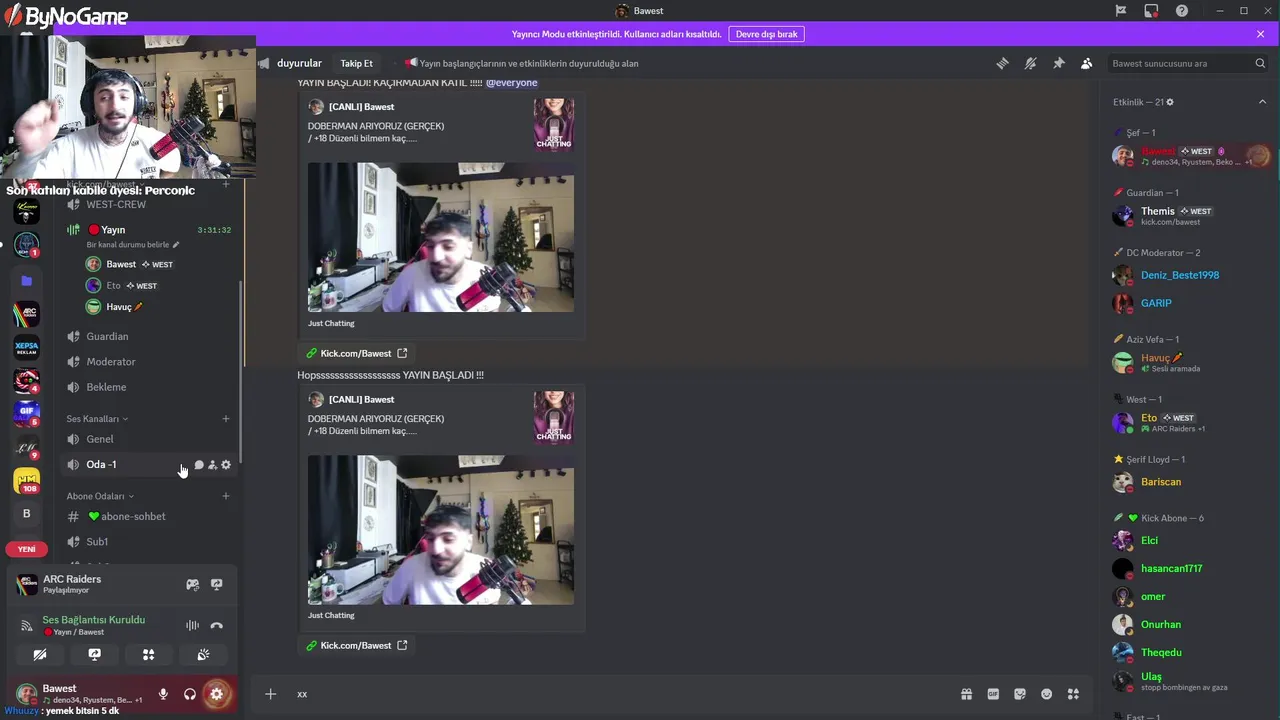
Task: Open member 'Themis' in member list
Action: 1191,215
